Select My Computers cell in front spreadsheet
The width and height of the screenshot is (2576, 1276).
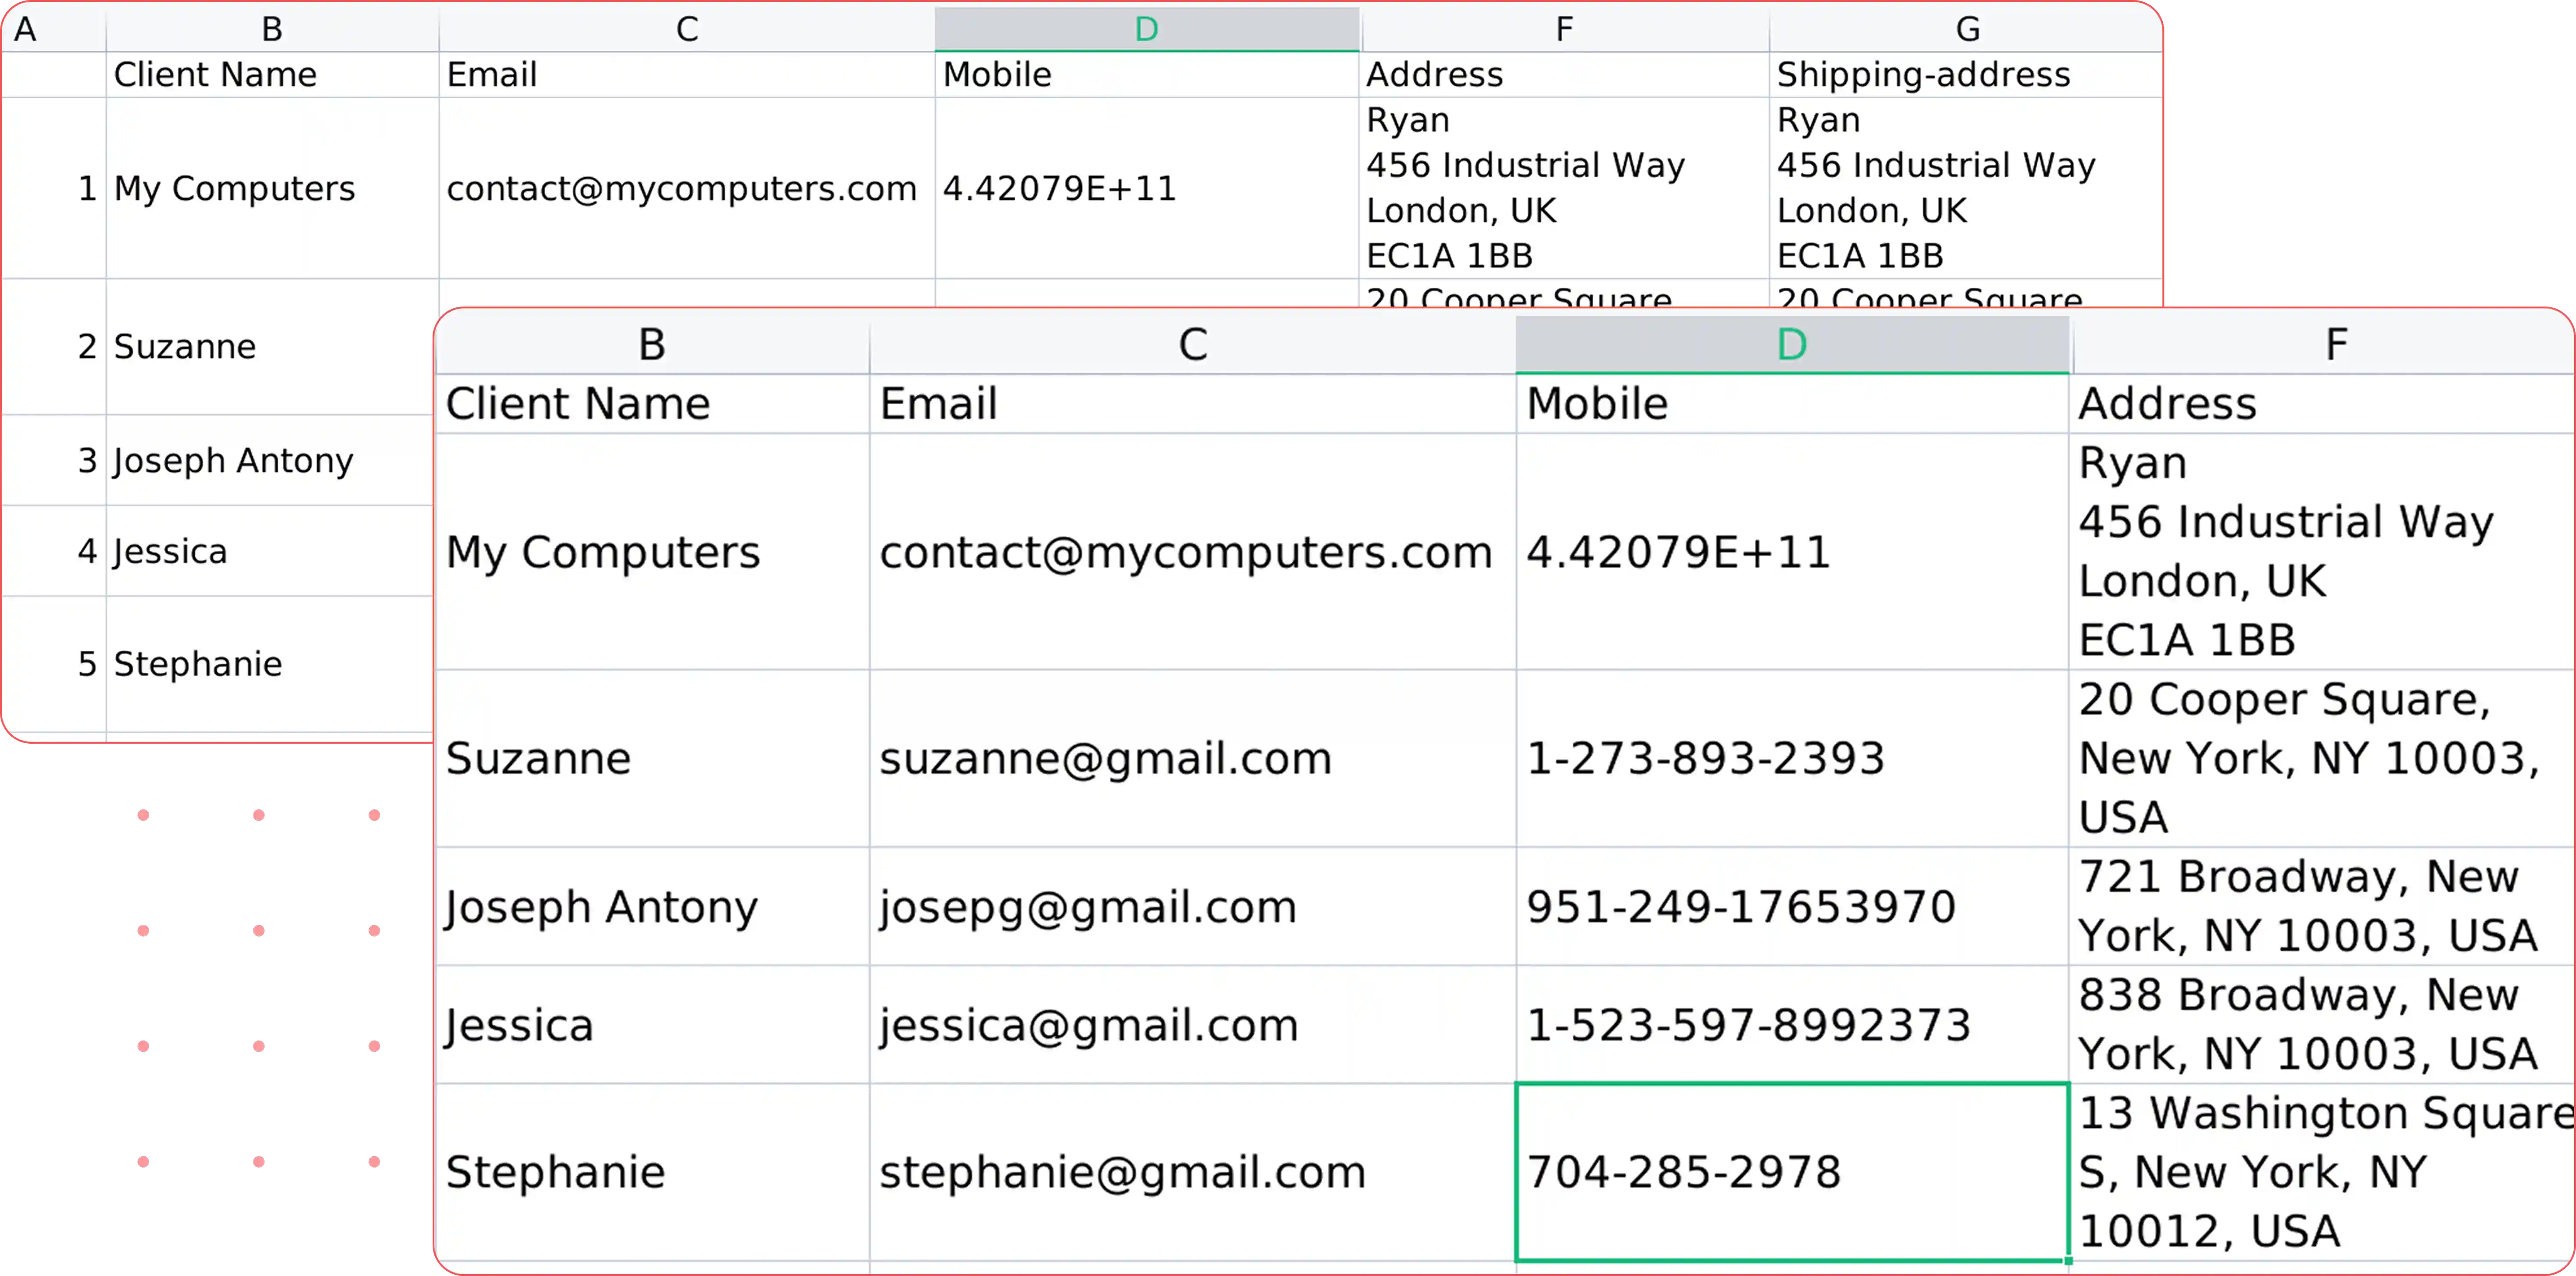(x=652, y=552)
